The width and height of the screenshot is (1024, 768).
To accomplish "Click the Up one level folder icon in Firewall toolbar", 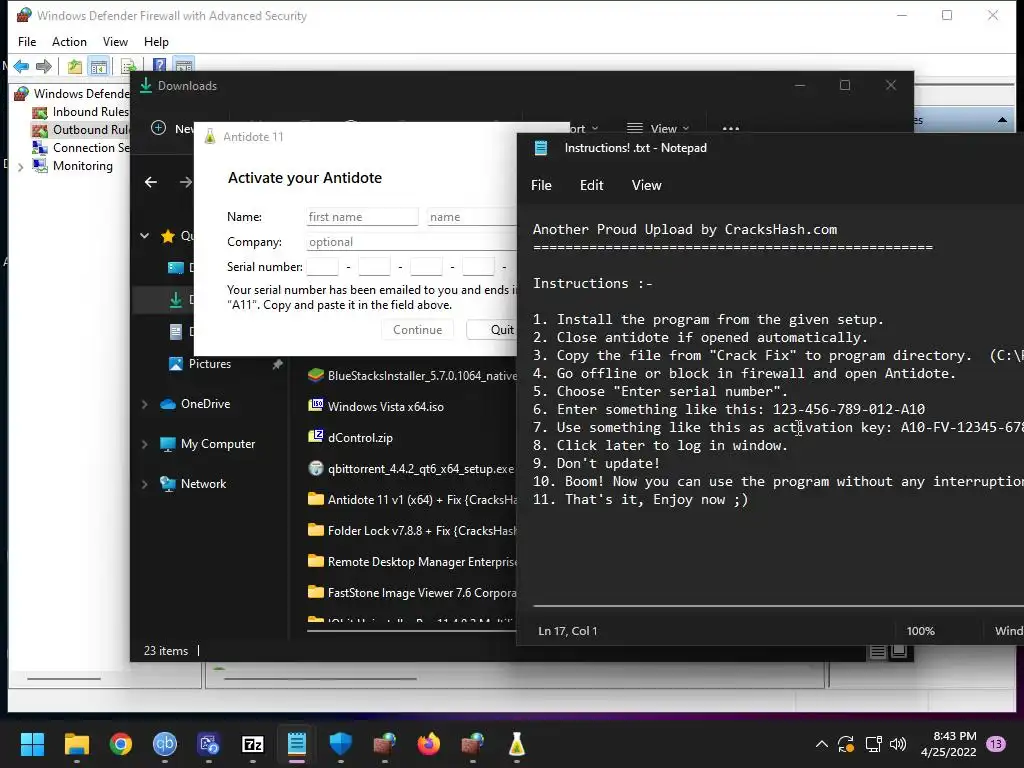I will click(x=74, y=66).
